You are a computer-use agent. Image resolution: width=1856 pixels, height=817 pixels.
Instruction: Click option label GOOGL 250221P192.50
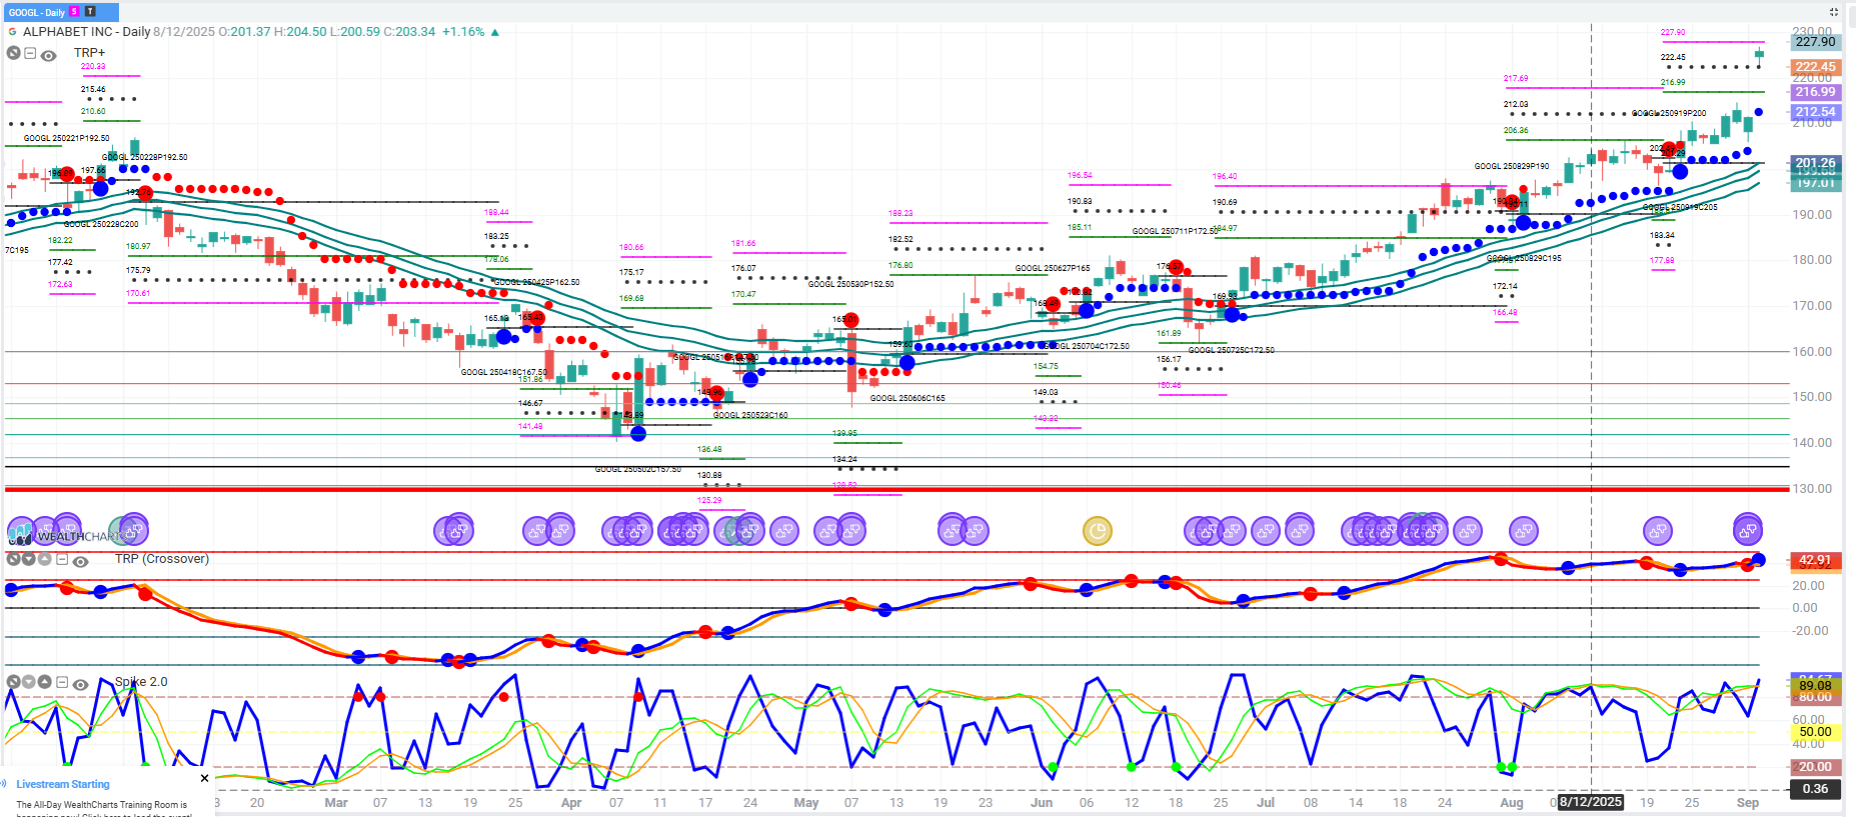(67, 138)
